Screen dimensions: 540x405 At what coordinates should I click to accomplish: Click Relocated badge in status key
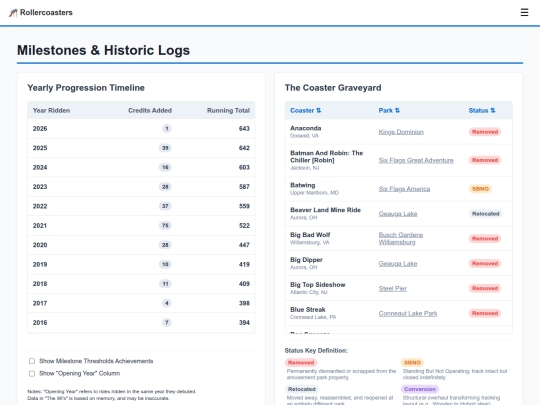tap(302, 389)
